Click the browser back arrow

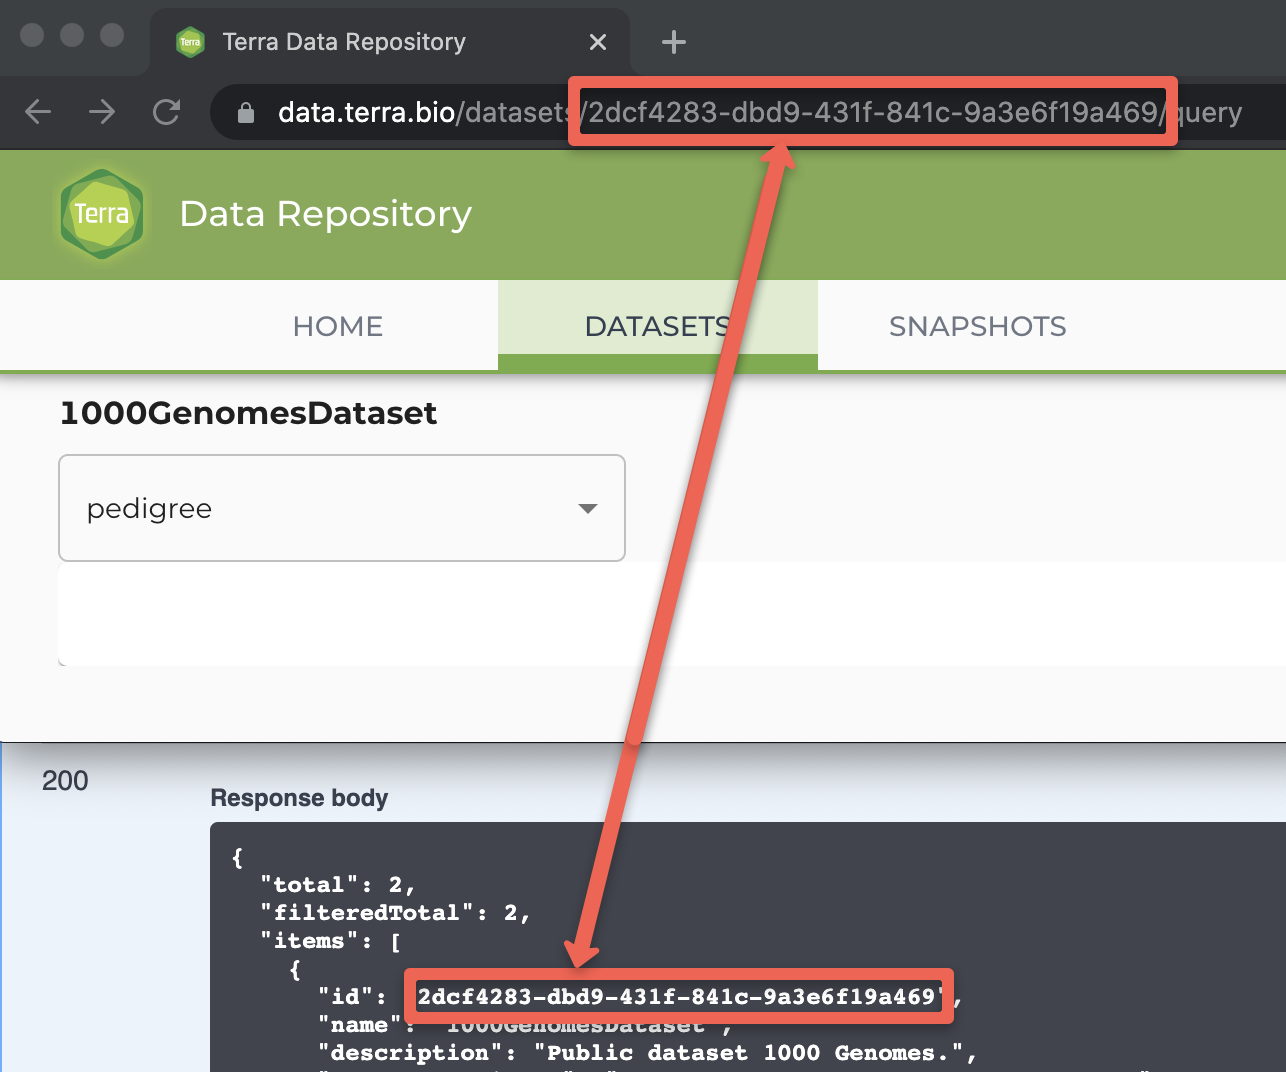click(x=38, y=112)
